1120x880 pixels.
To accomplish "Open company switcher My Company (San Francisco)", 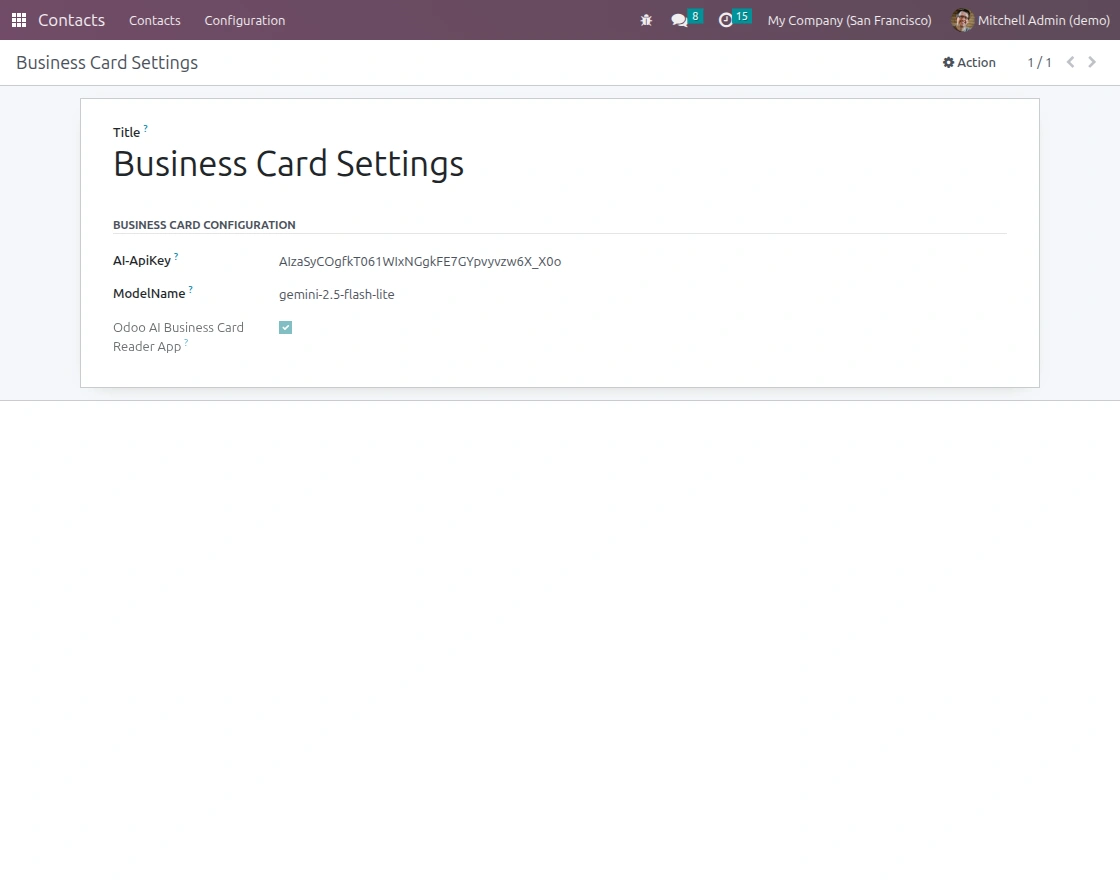I will (x=849, y=20).
